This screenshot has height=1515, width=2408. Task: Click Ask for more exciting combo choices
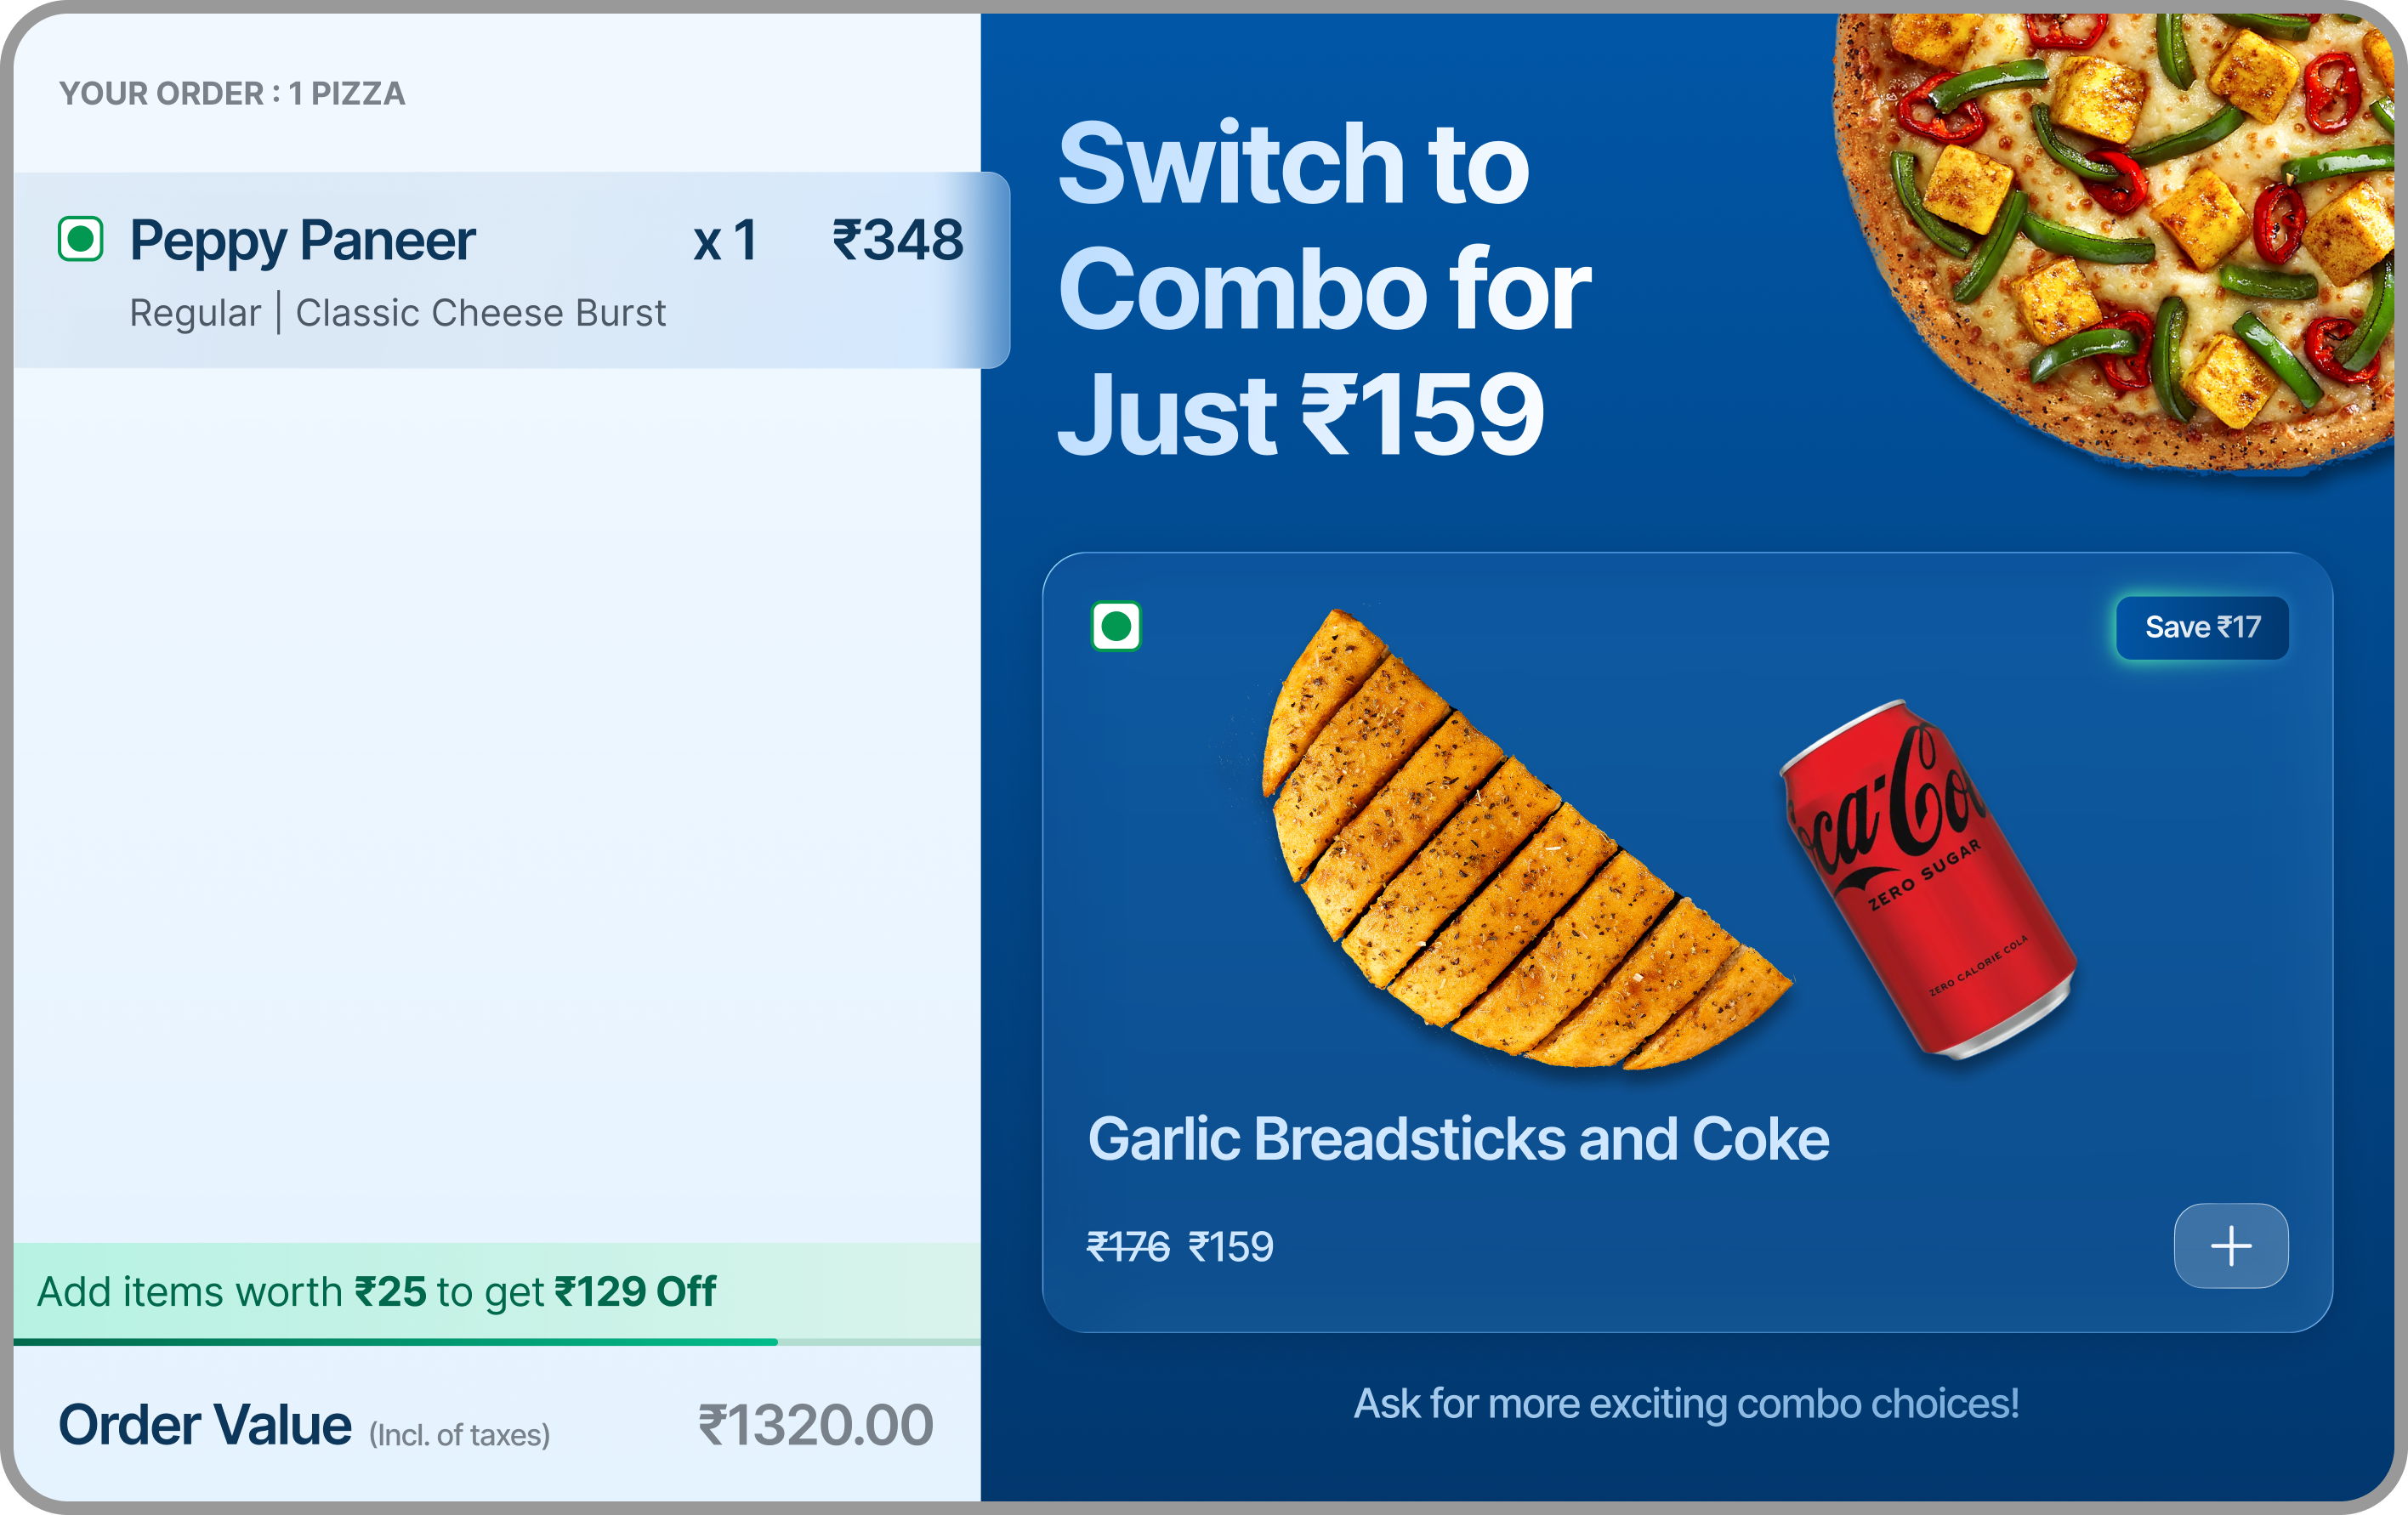1686,1404
